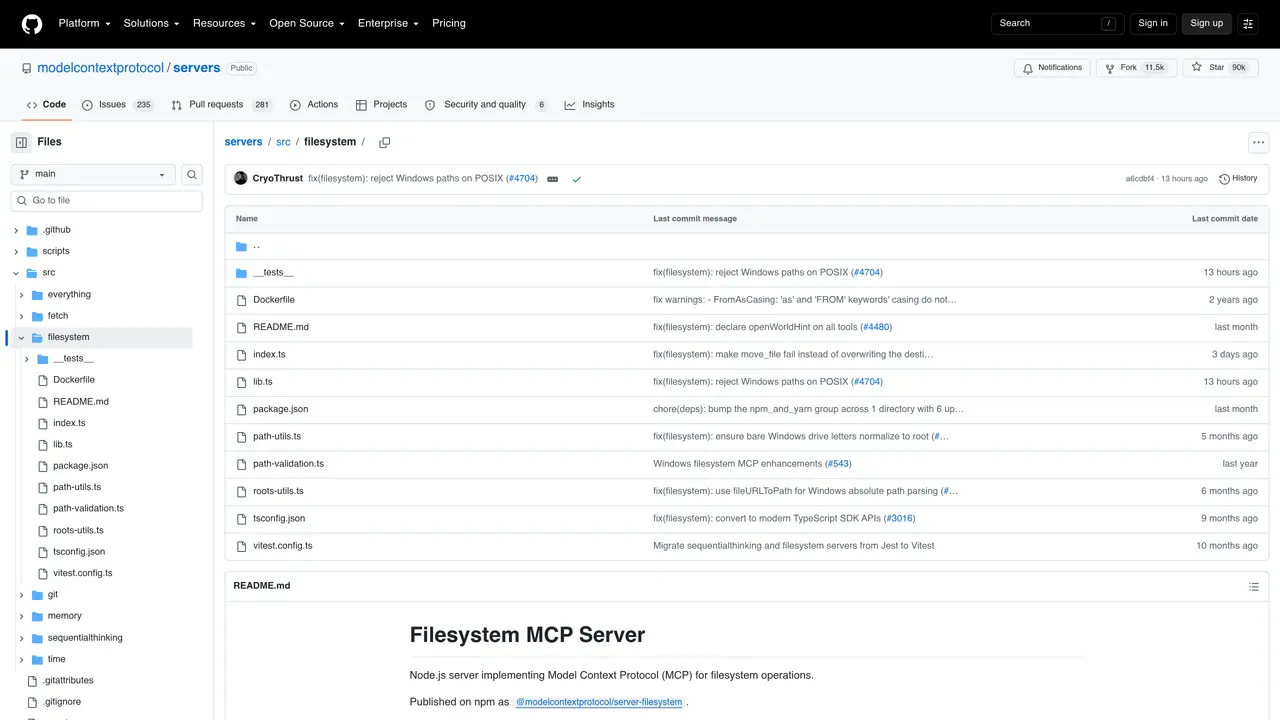Open the modelcontextprotocol owner link
1280x720 pixels.
tap(100, 68)
